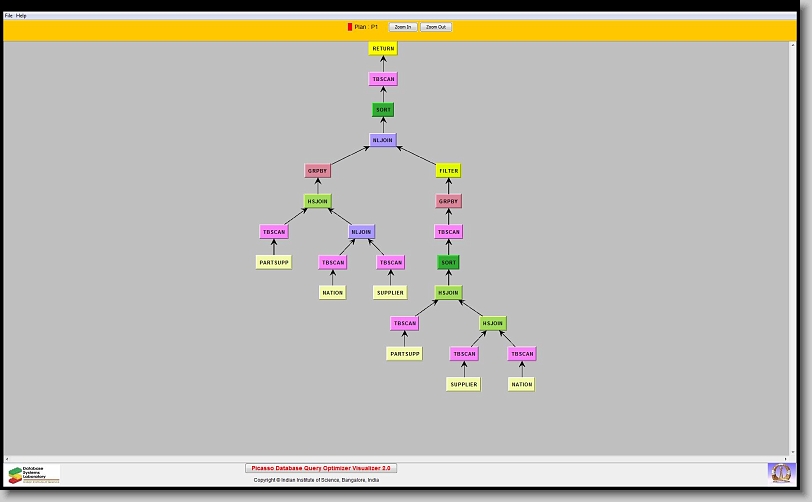Screen dimensions: 812x502
Task: Select the yellow FILTER node
Action: click(448, 171)
